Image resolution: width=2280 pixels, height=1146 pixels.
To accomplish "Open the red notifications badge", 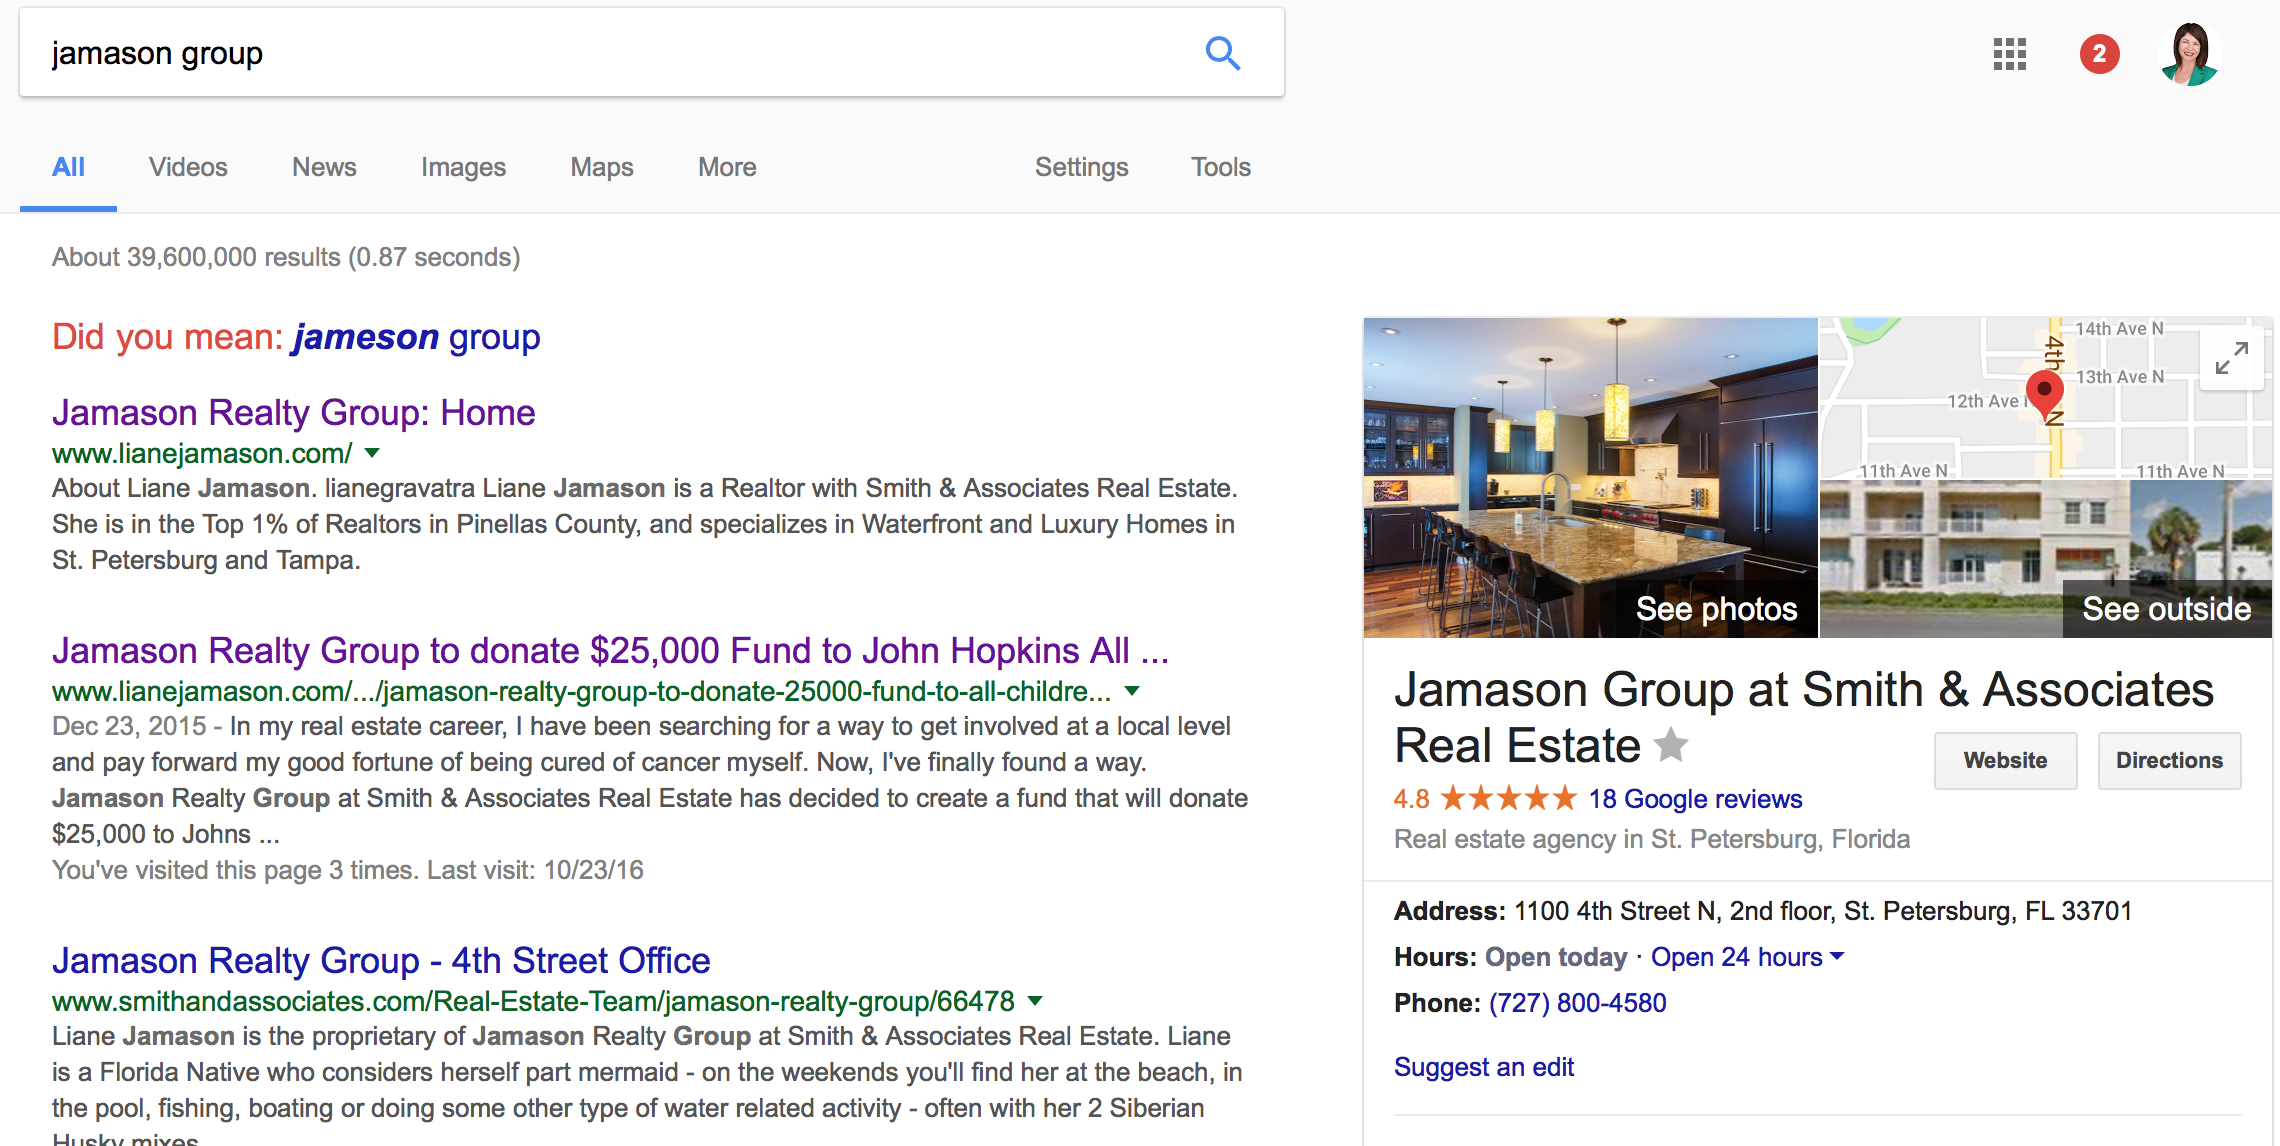I will coord(2099,54).
